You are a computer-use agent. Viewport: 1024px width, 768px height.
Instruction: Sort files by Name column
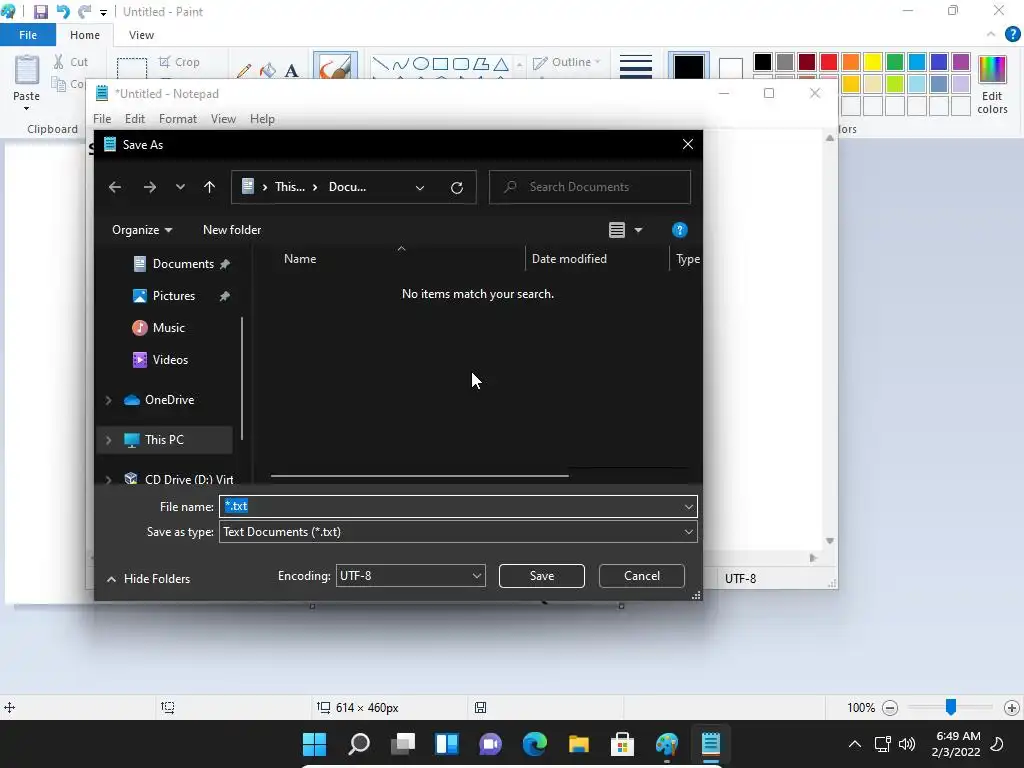[x=300, y=259]
